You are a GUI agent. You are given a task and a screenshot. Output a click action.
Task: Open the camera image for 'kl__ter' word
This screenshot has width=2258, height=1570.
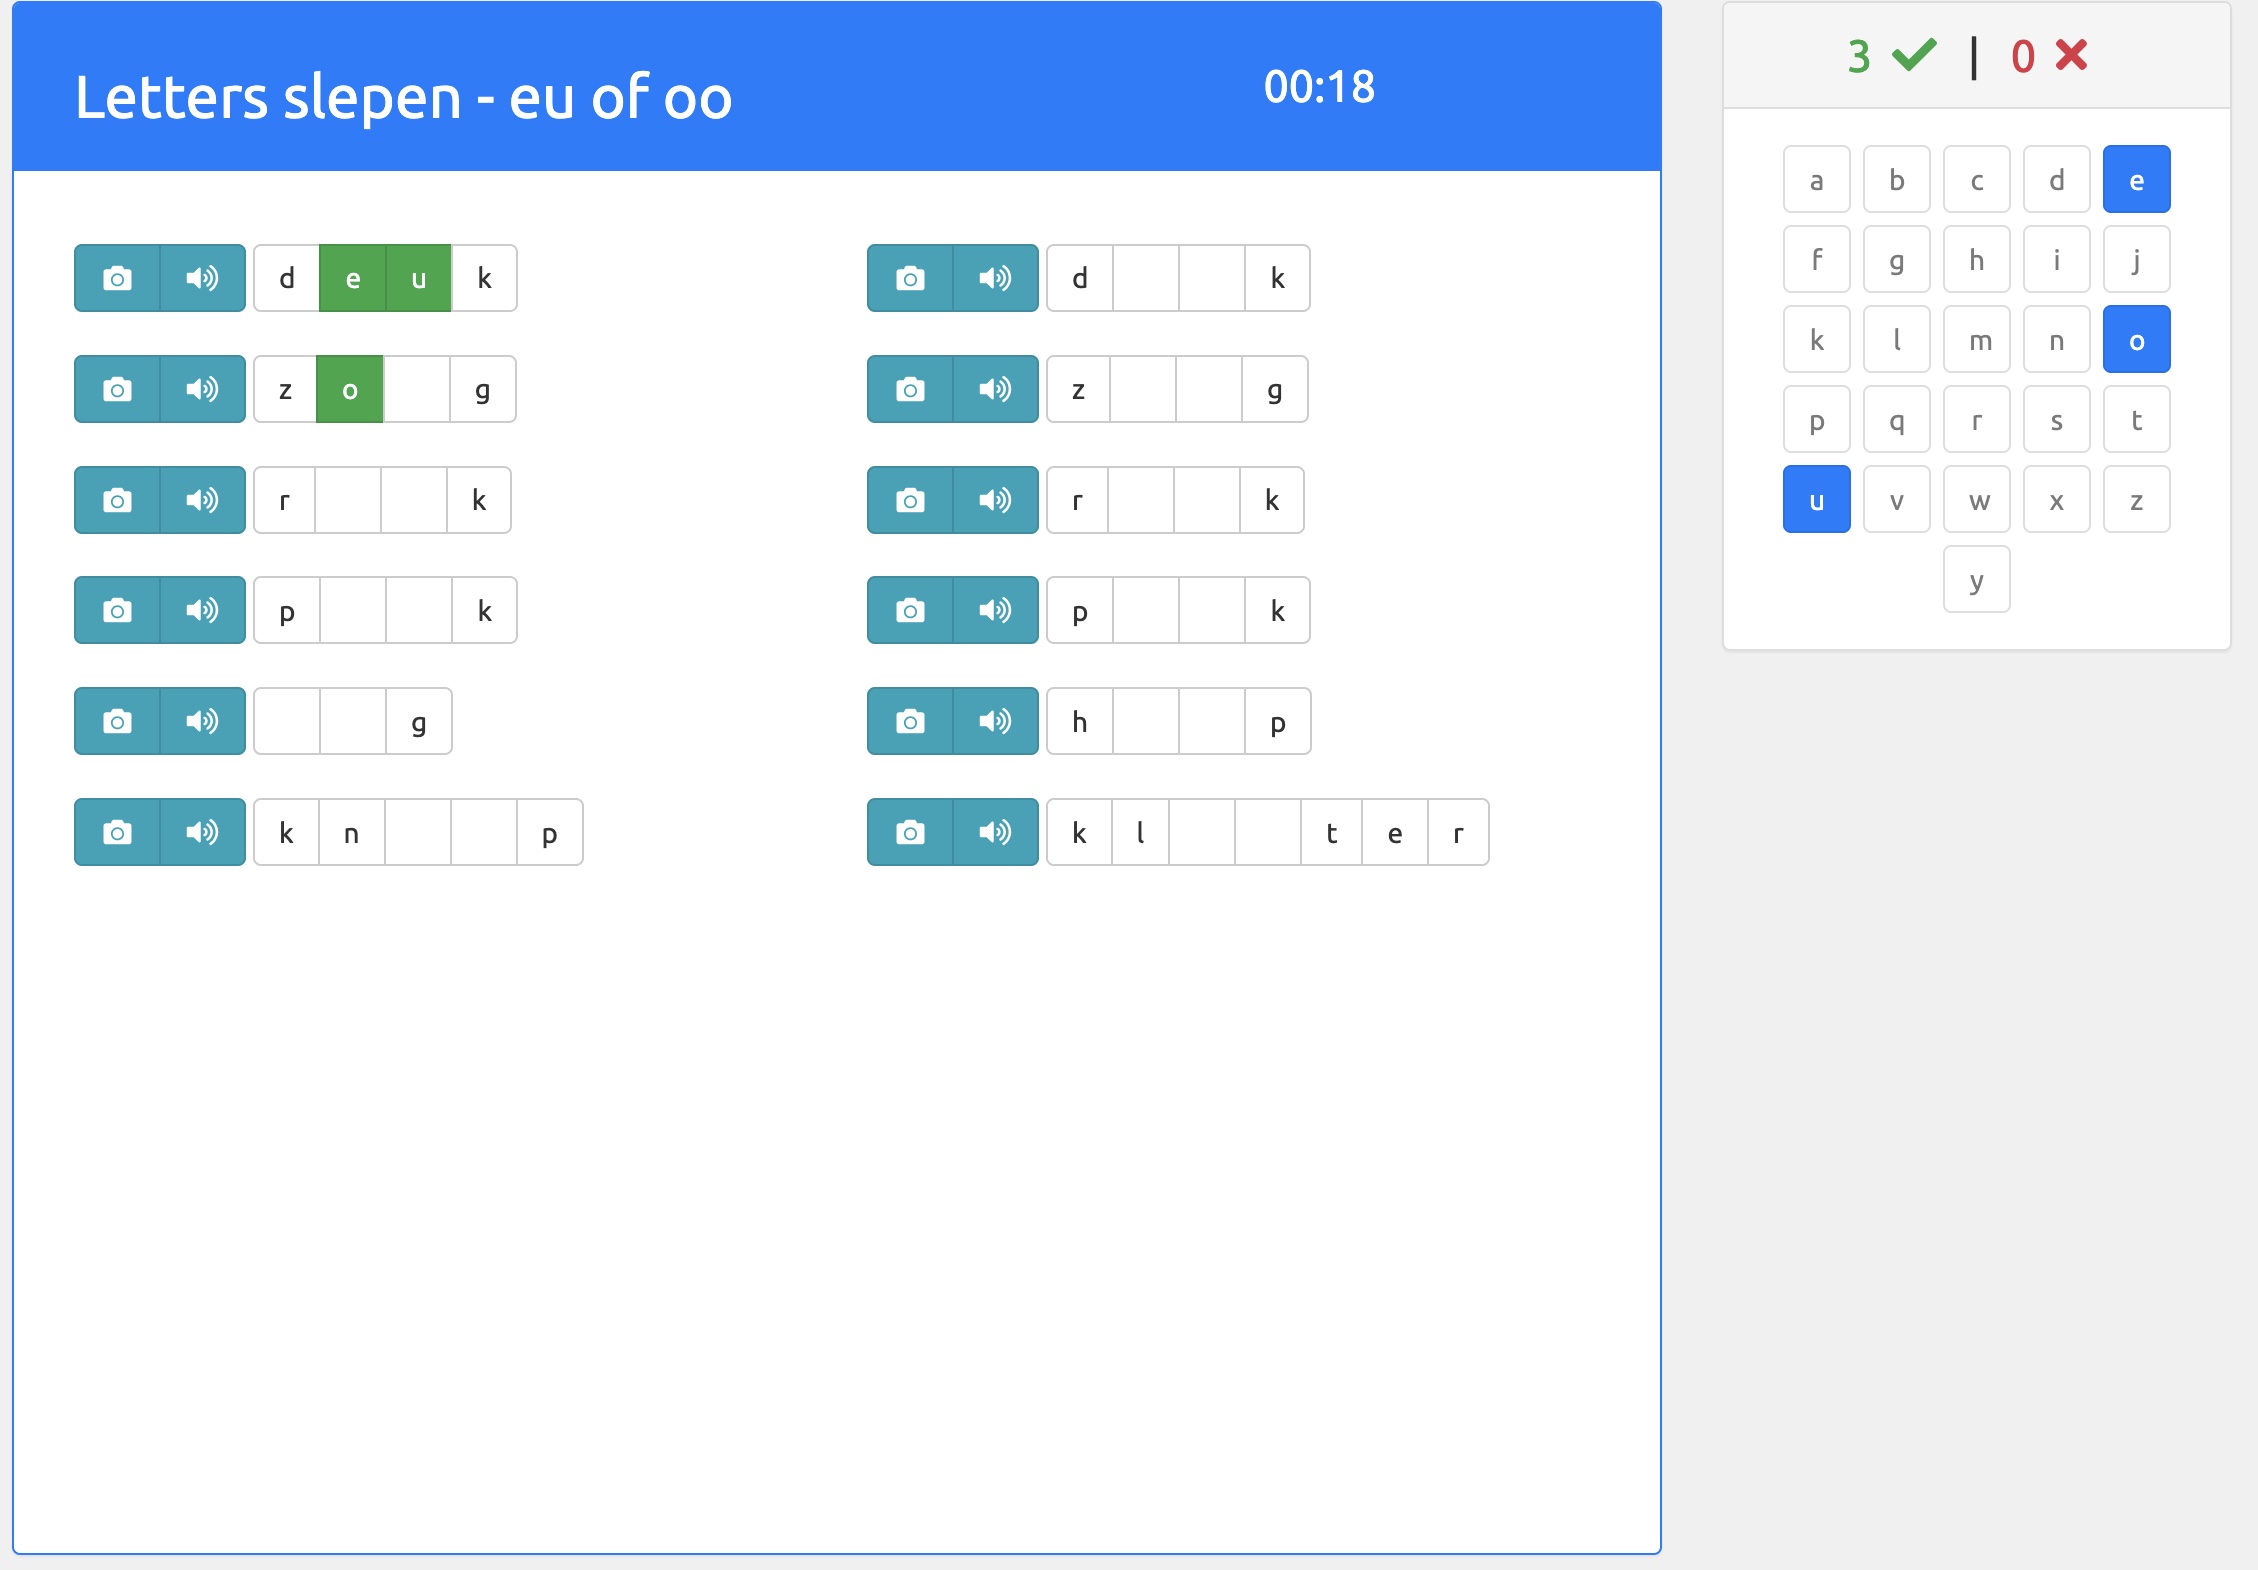click(910, 832)
